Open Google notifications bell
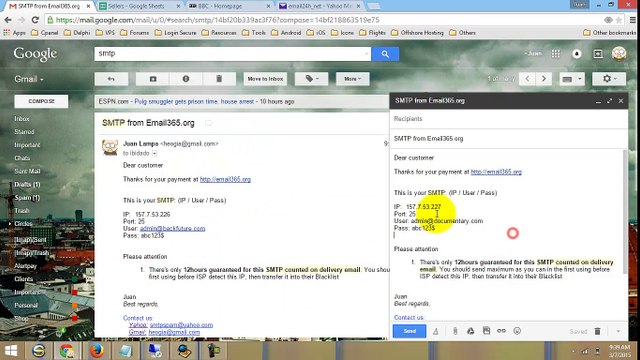640x360 pixels. pos(577,54)
